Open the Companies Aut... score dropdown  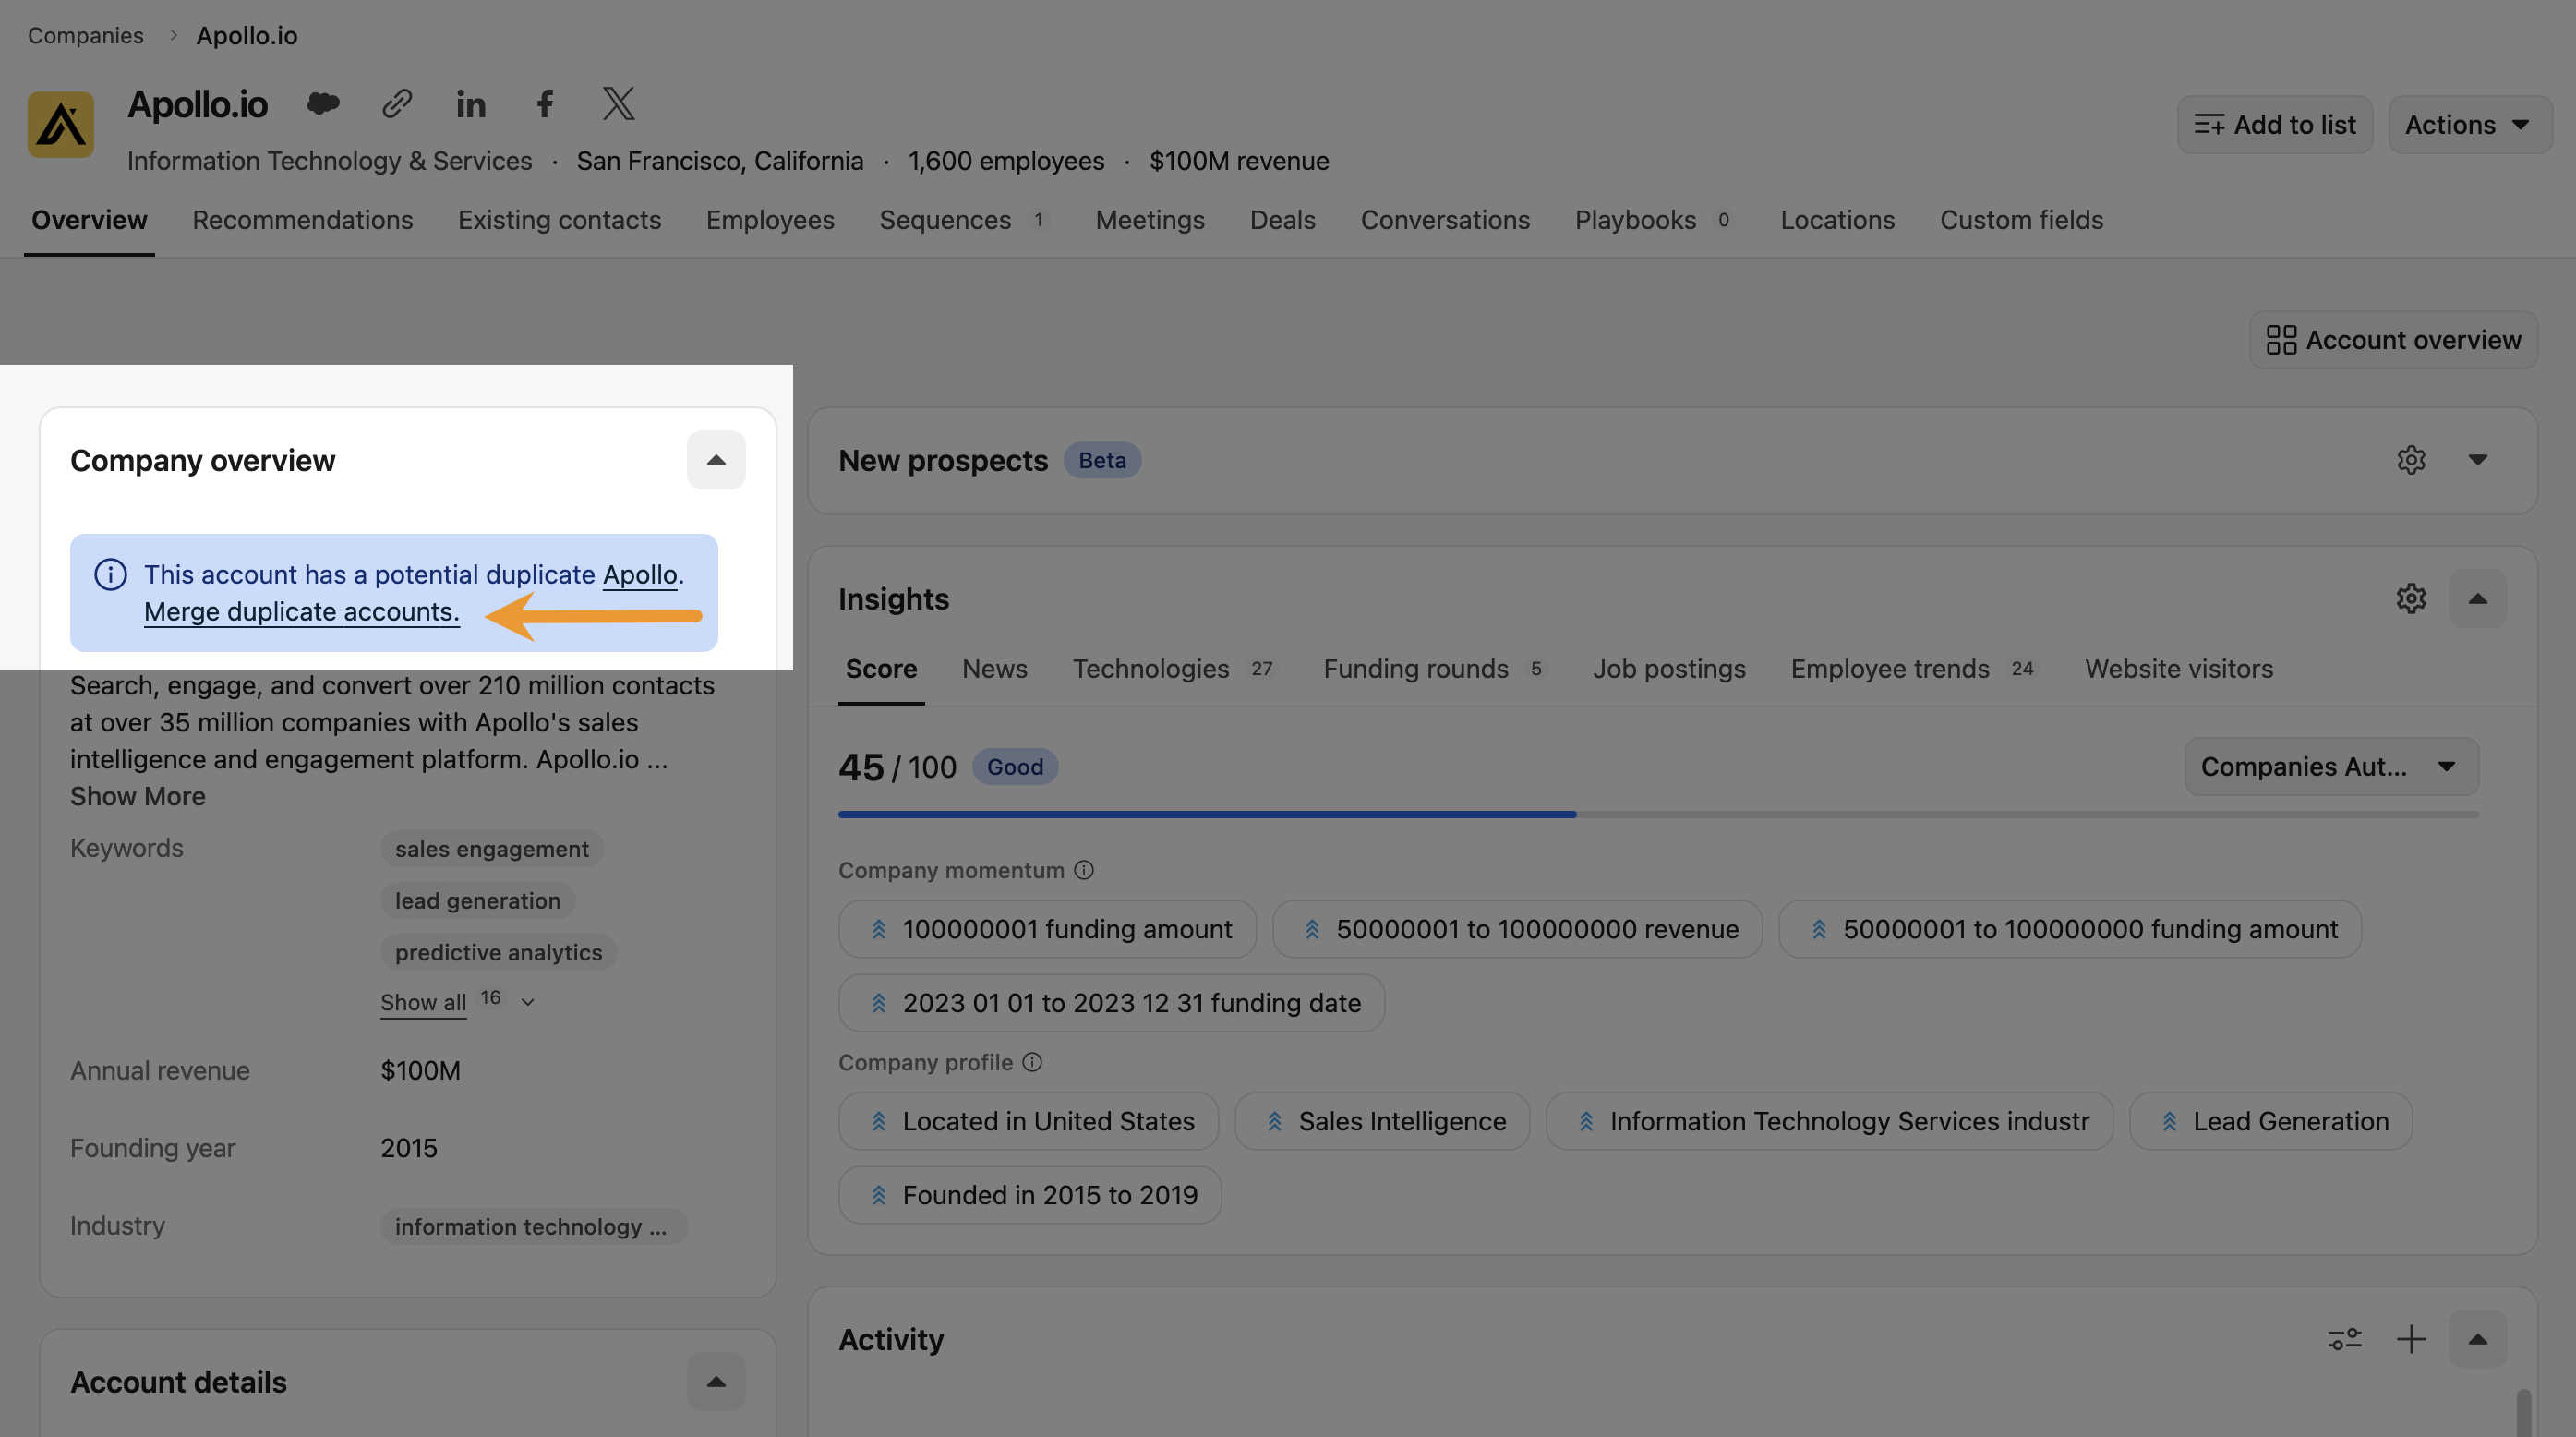[2330, 767]
